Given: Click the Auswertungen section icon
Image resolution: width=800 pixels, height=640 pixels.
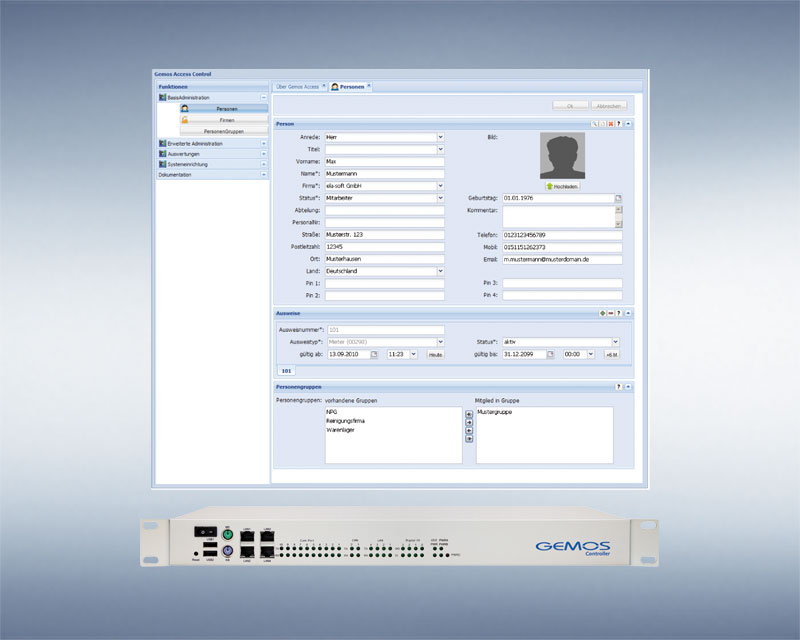Looking at the screenshot, I should coord(163,154).
